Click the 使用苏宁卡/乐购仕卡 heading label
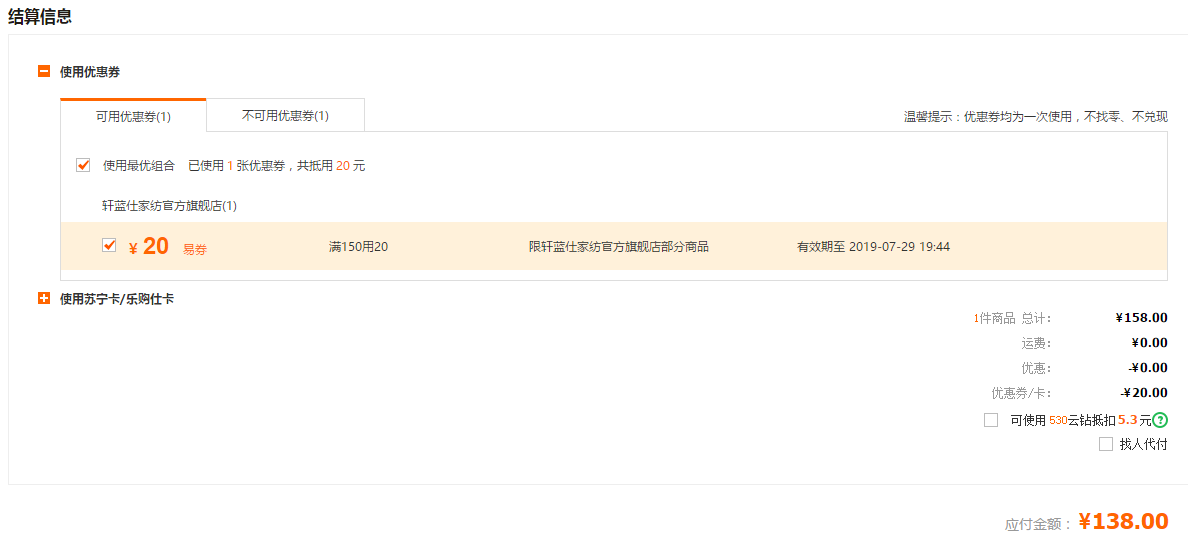This screenshot has height=541, width=1188. point(117,299)
